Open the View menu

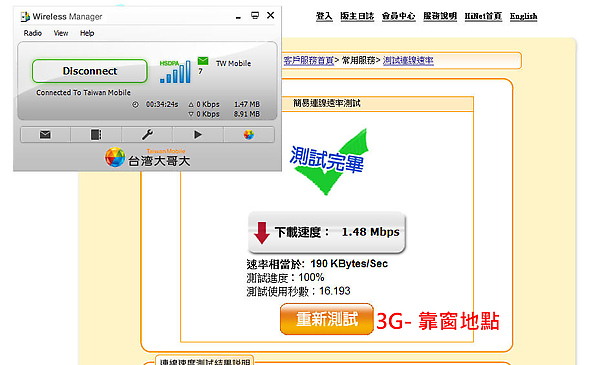click(61, 33)
